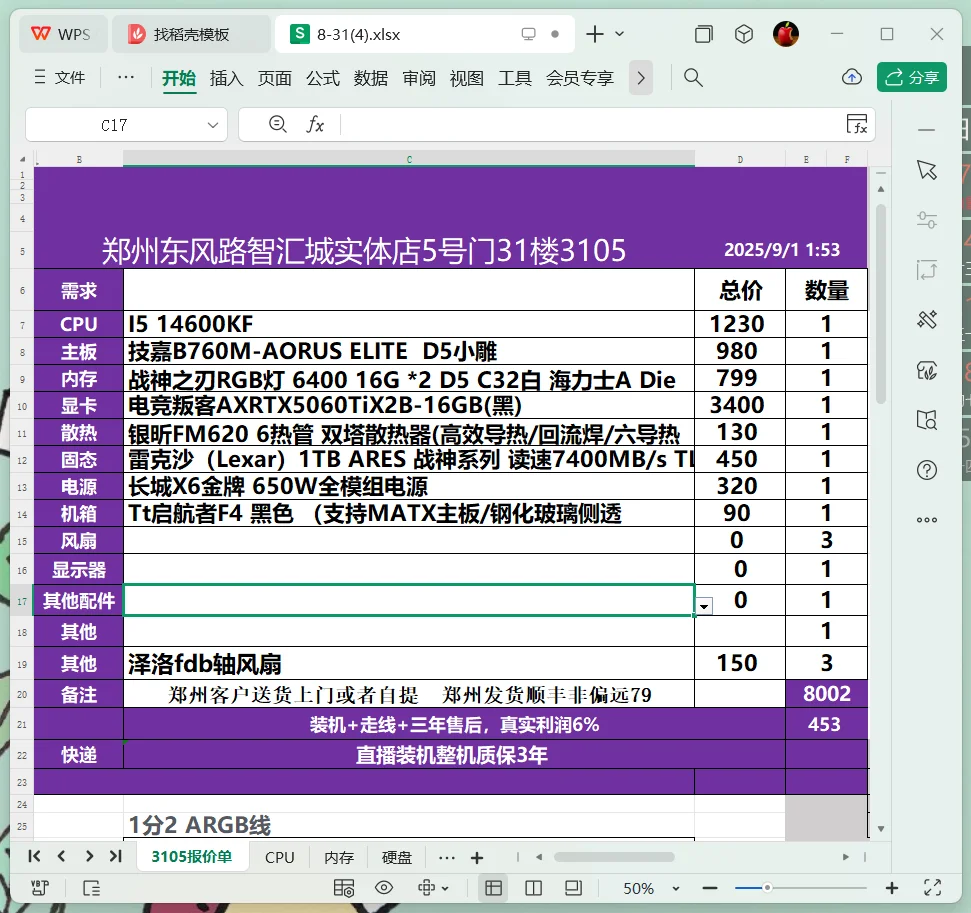Click the selection arrow tool in sidebar
Image resolution: width=971 pixels, height=913 pixels.
click(x=927, y=170)
